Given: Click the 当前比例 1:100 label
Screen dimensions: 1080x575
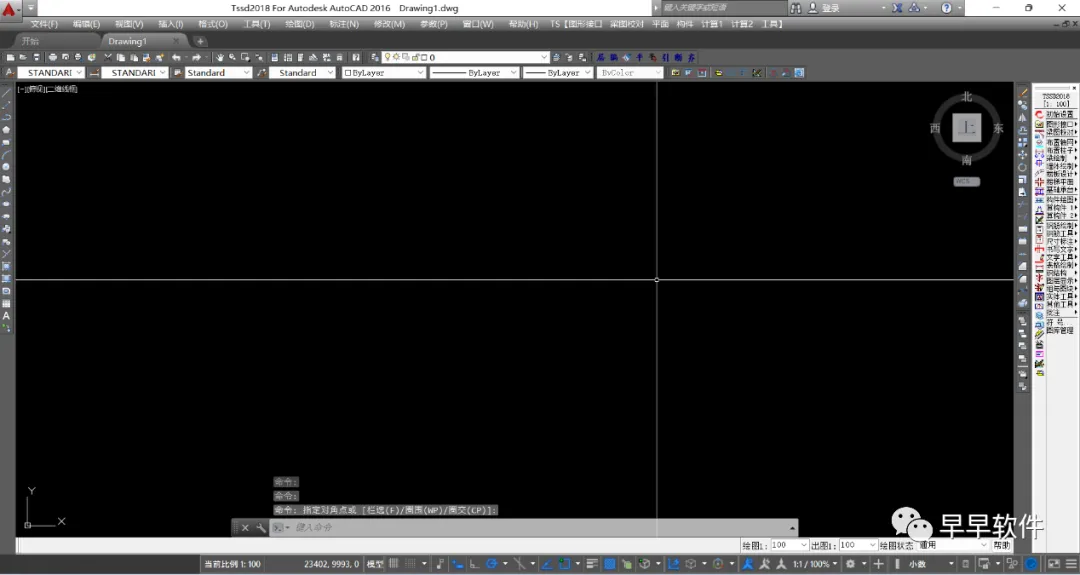Looking at the screenshot, I should pyautogui.click(x=232, y=564).
